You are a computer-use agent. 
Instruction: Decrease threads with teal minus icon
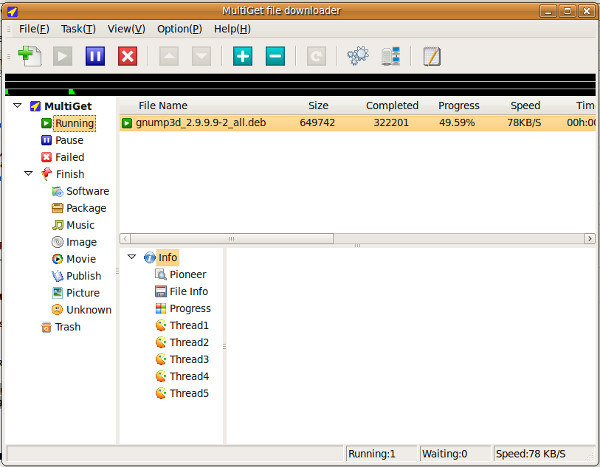(275, 57)
